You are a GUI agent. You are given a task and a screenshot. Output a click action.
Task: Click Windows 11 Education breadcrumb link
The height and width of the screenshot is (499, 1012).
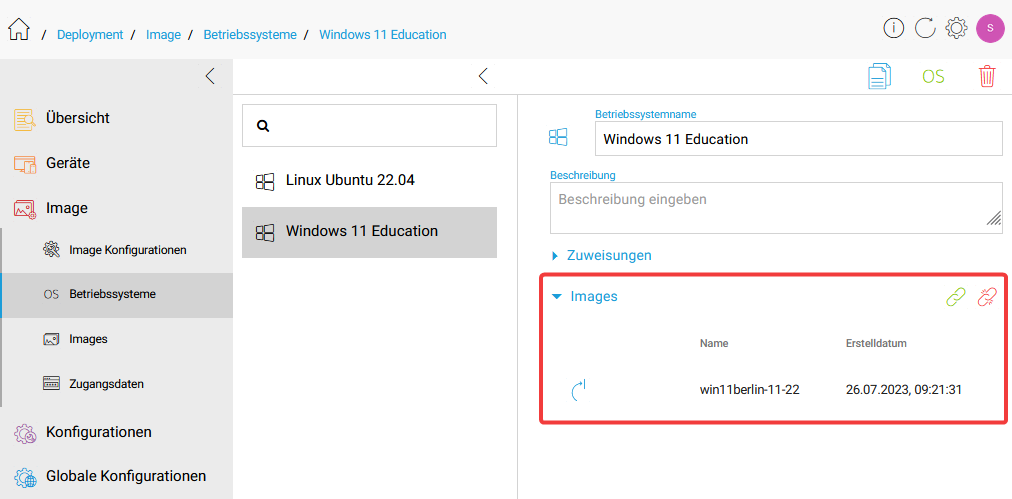pos(383,35)
